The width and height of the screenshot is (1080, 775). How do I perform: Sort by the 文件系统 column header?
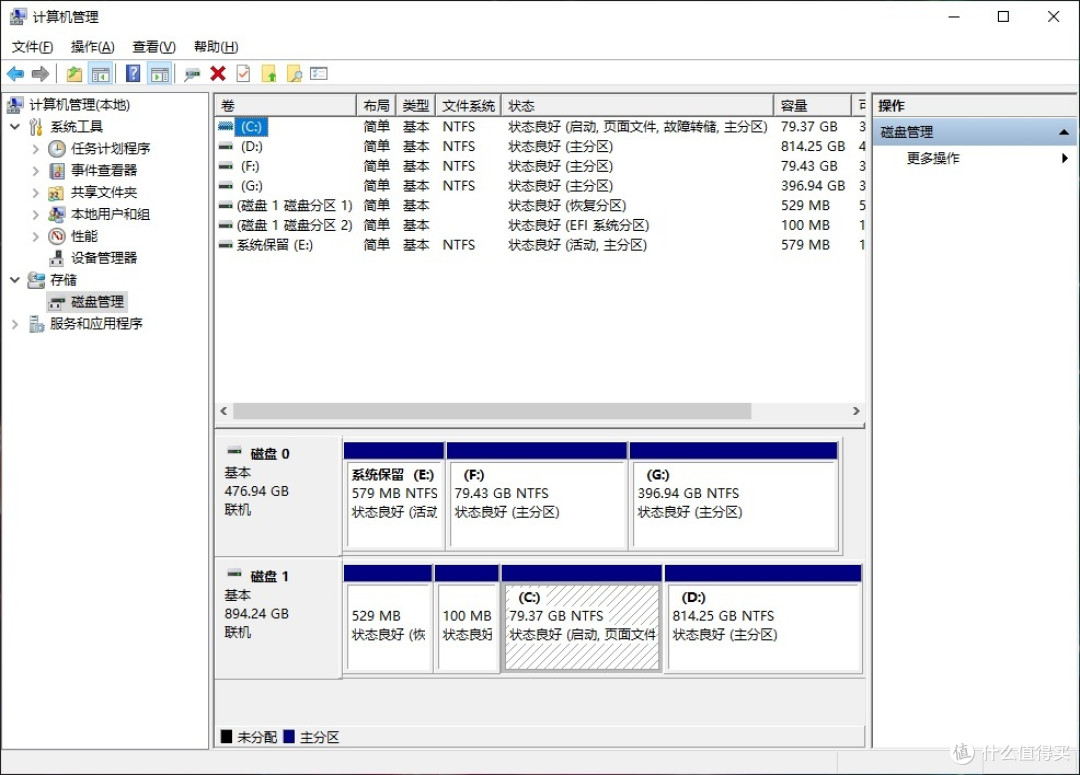tap(468, 105)
